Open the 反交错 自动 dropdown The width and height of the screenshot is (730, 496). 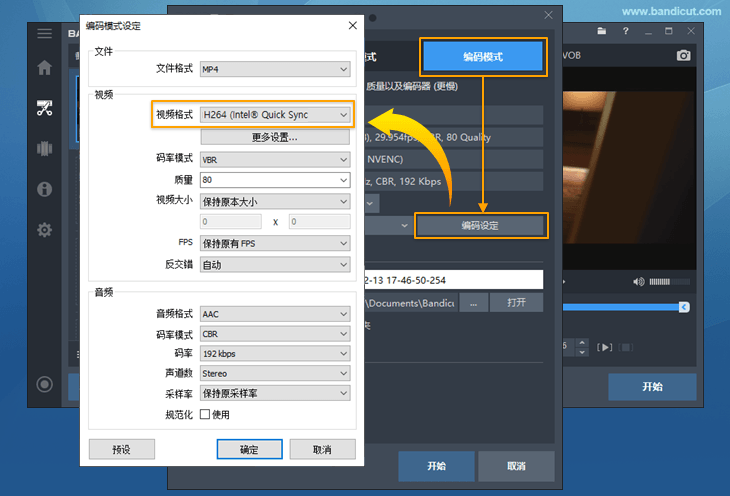click(275, 265)
